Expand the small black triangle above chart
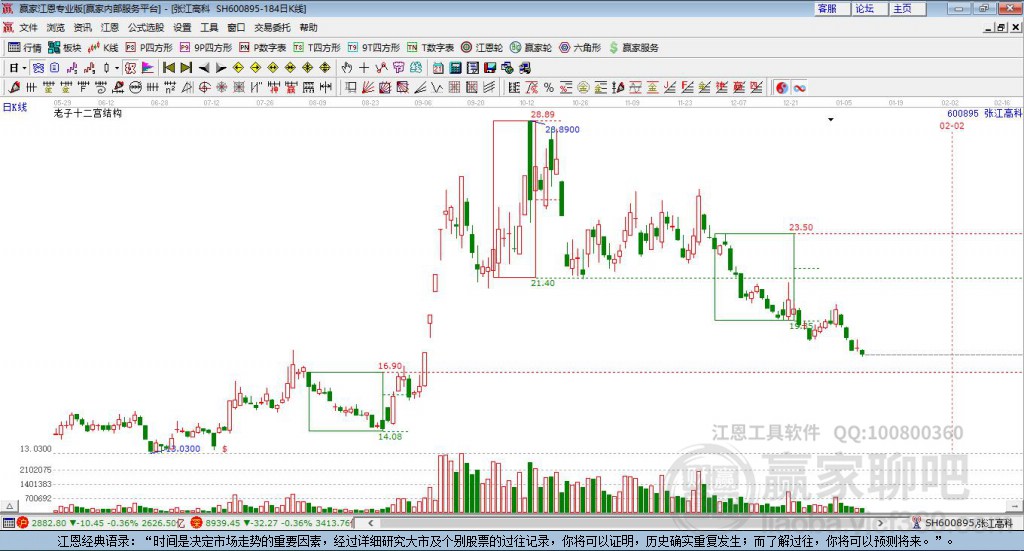The width and height of the screenshot is (1024, 551). [x=831, y=119]
